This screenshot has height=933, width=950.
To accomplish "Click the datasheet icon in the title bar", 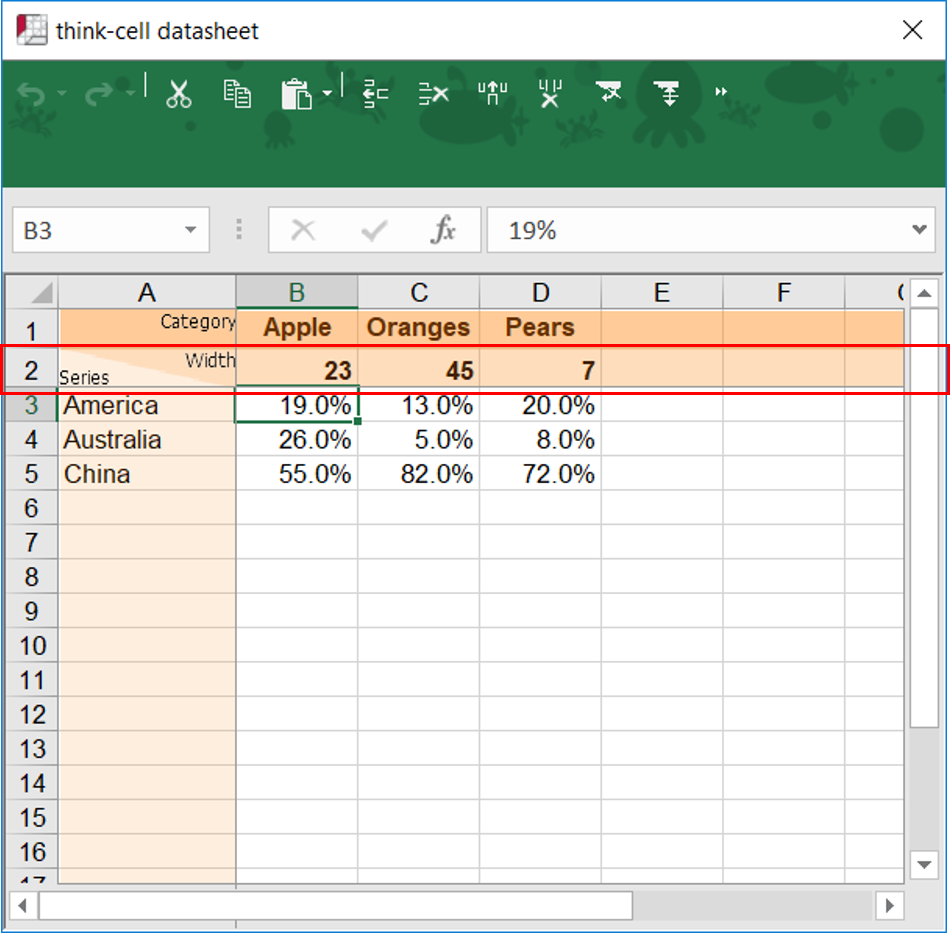I will (30, 30).
